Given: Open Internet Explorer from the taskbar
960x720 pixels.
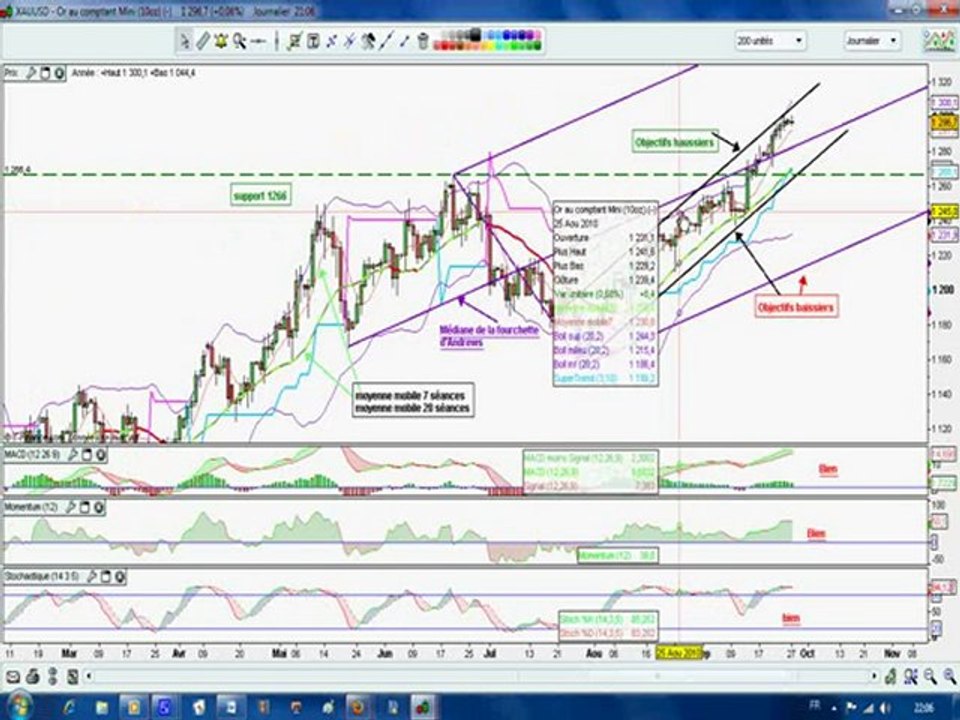Looking at the screenshot, I should [68, 708].
